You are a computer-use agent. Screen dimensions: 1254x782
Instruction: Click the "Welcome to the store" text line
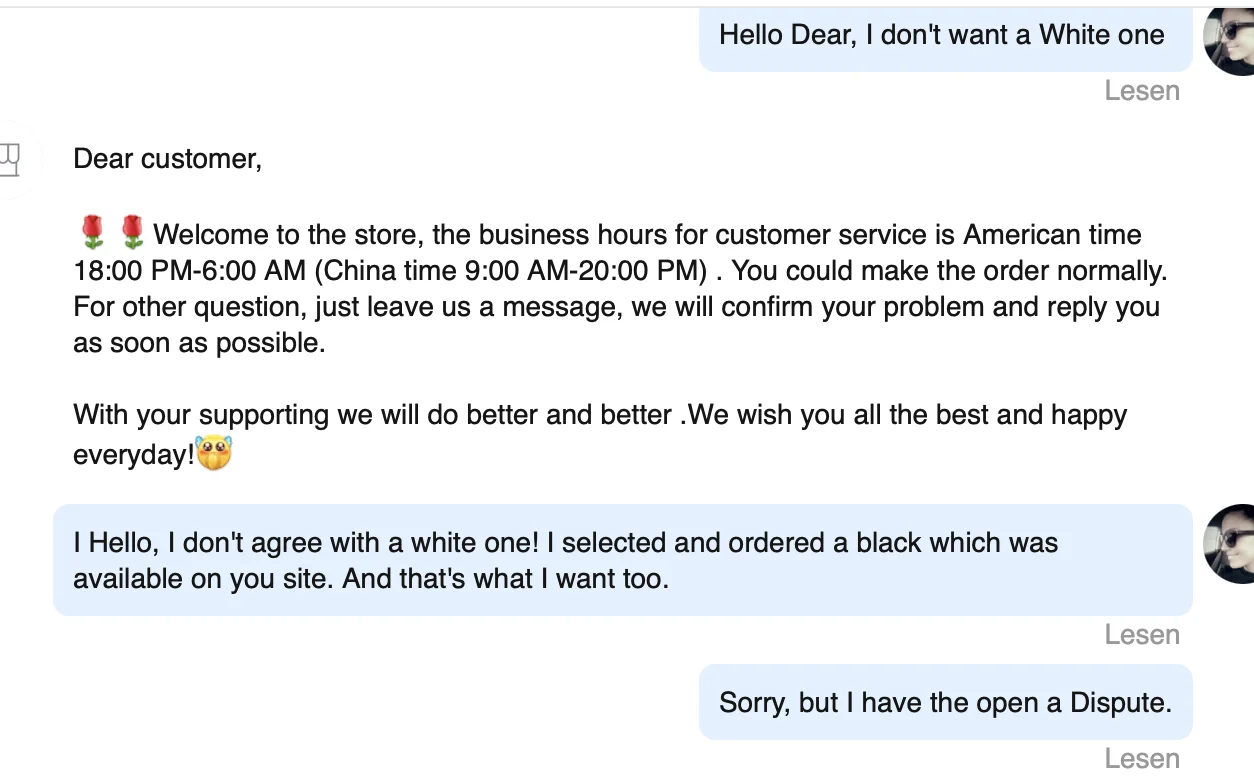click(646, 235)
